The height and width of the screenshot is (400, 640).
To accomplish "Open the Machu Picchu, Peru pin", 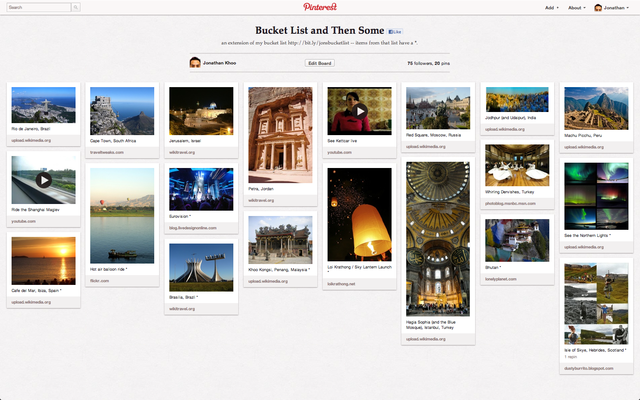I will 596,109.
